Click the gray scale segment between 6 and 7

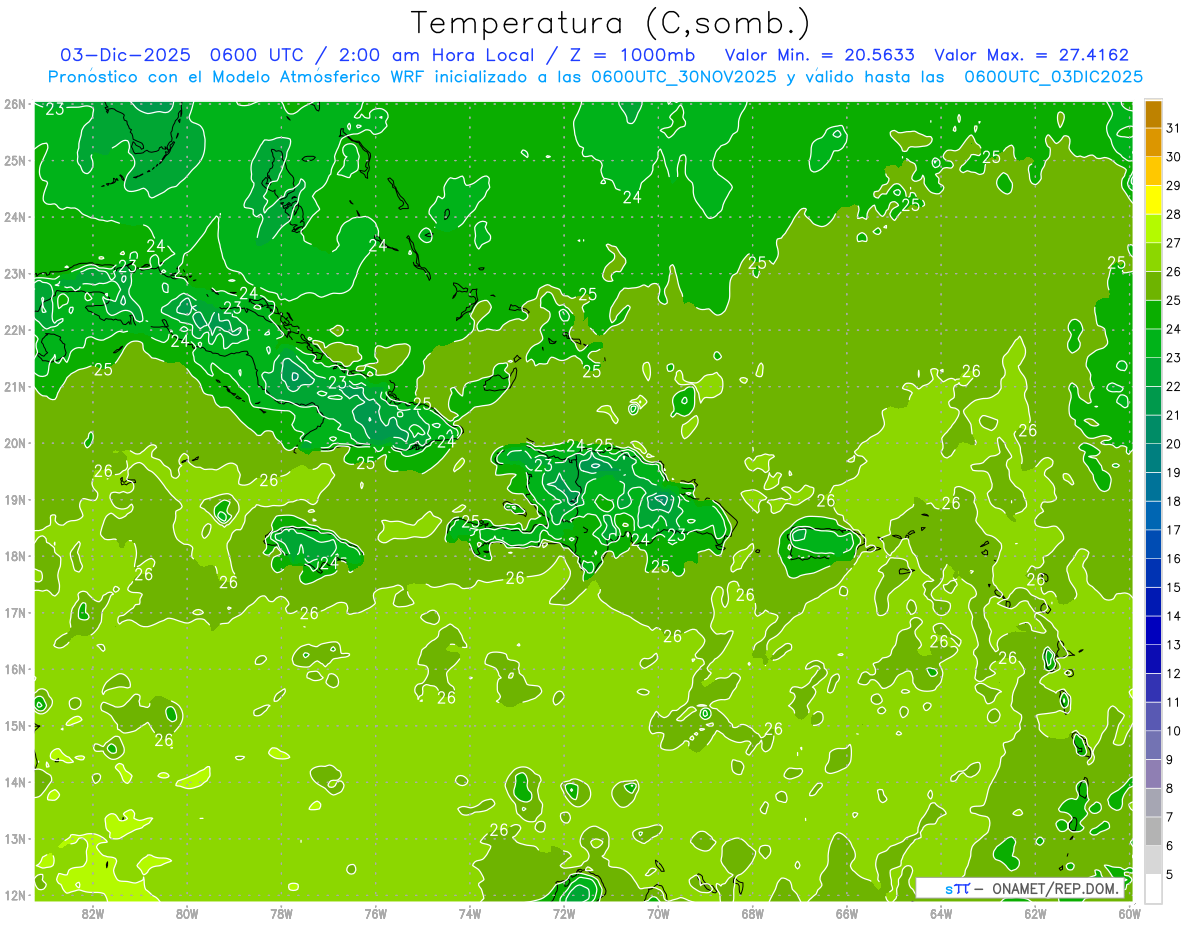(1153, 831)
